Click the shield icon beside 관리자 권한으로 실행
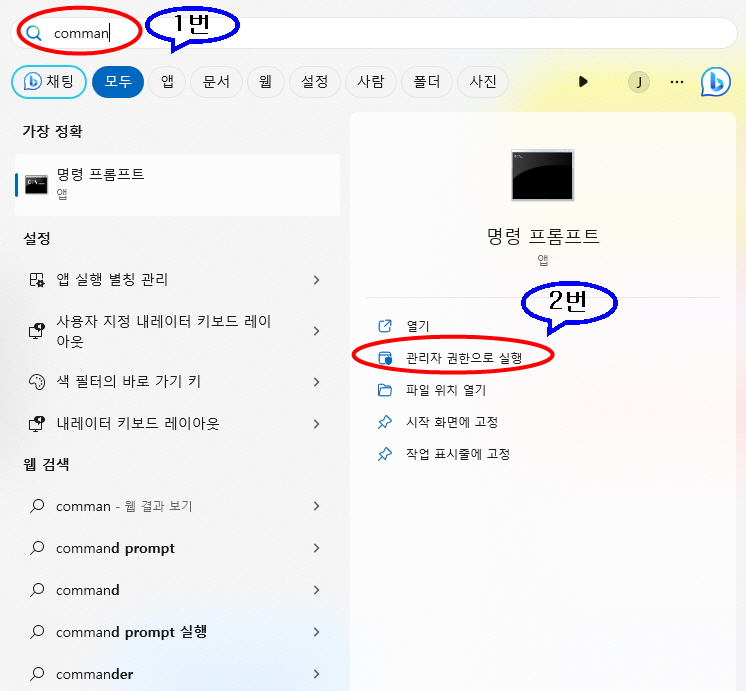This screenshot has width=746, height=691. (384, 358)
